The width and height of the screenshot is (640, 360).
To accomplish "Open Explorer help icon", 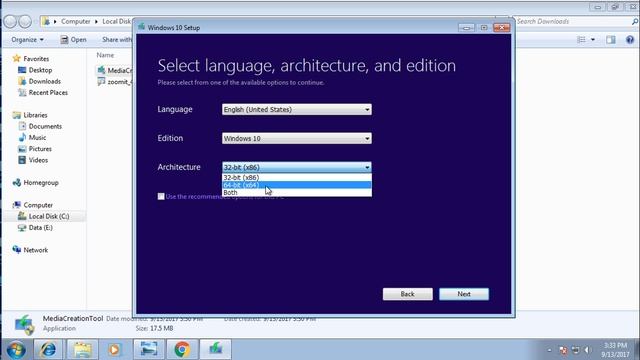I will [630, 40].
